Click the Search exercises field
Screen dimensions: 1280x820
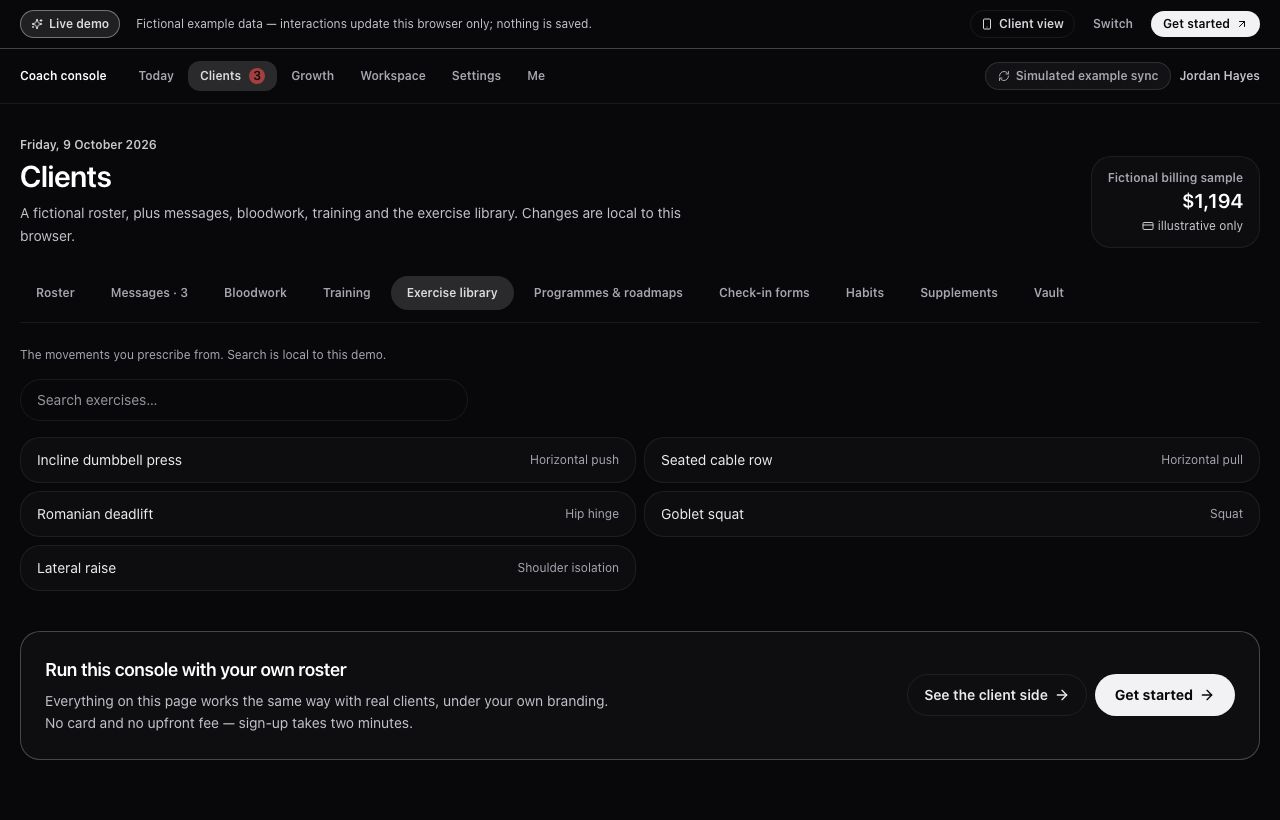(x=244, y=400)
